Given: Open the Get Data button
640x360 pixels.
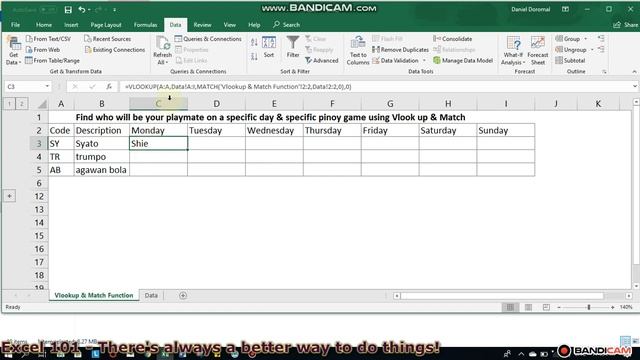Looking at the screenshot, I should [x=13, y=51].
